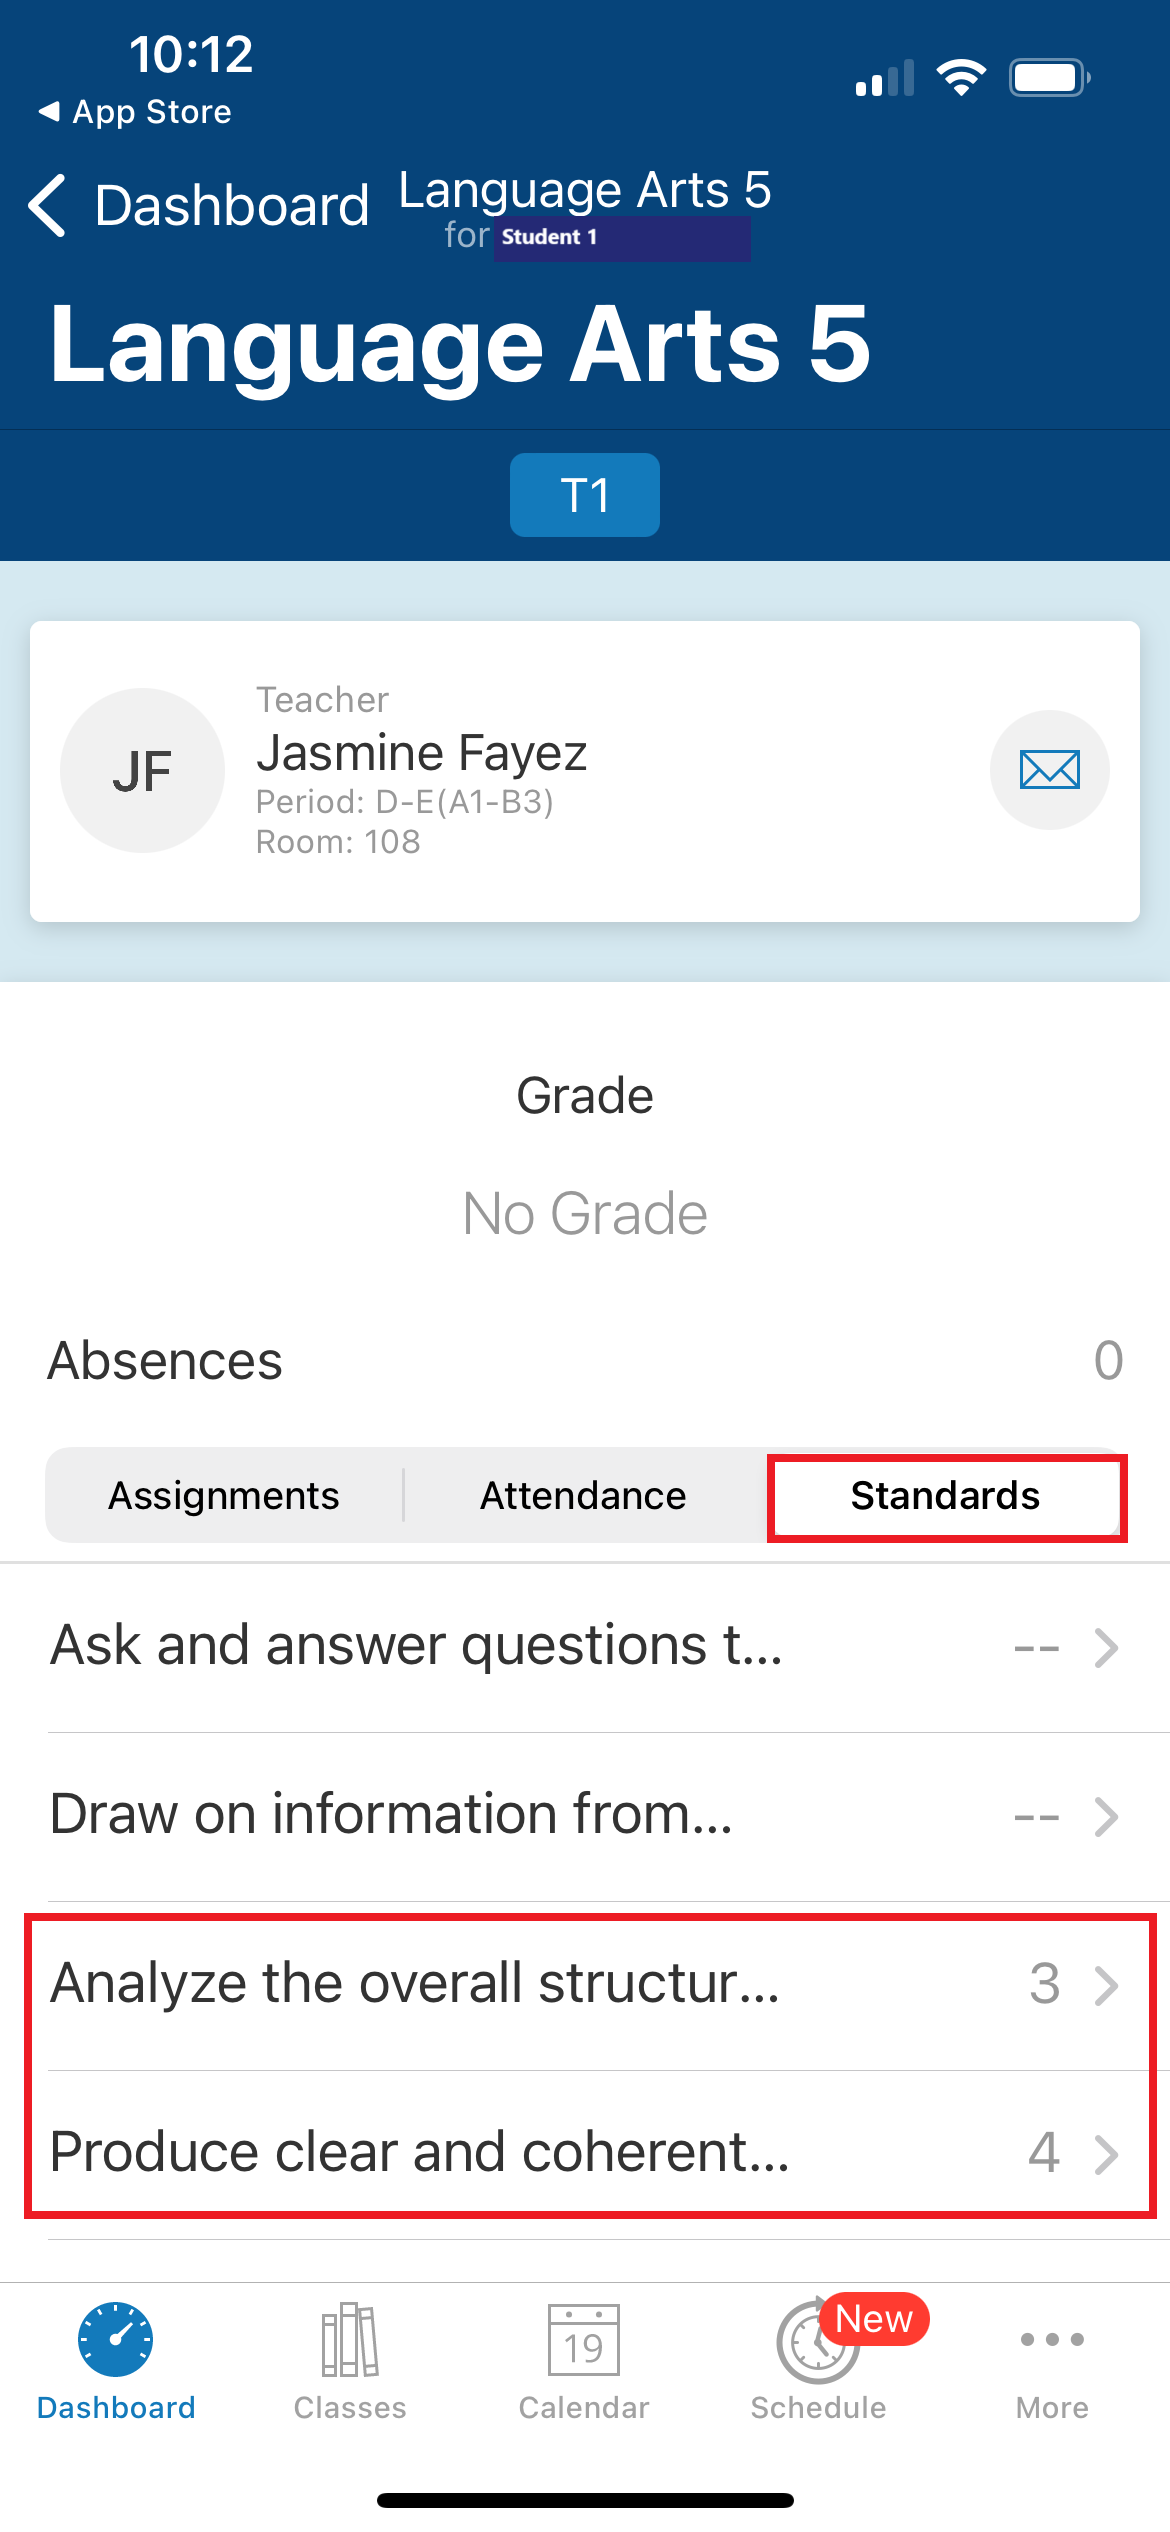
Task: Tap the Jasmine Fayez teacher name
Action: coord(421,753)
